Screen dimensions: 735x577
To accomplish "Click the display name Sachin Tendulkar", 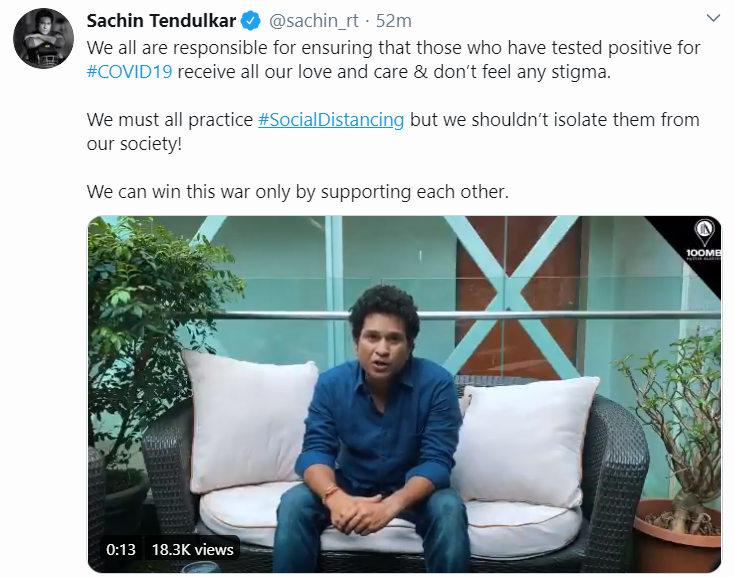I will pyautogui.click(x=162, y=21).
